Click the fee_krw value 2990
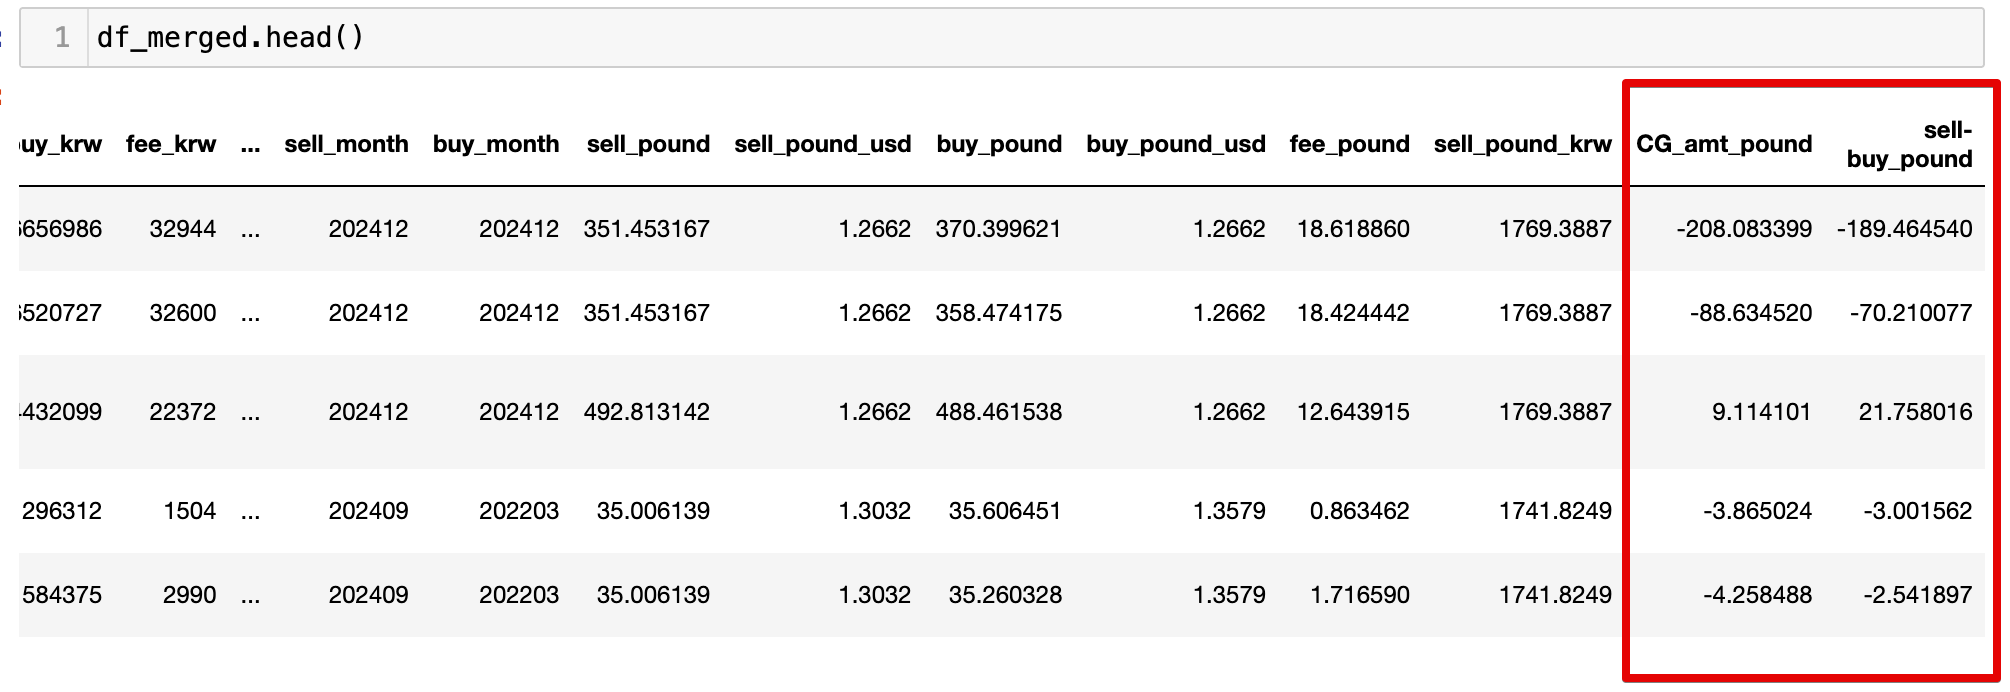Viewport: 2010px width, 692px height. coord(190,595)
